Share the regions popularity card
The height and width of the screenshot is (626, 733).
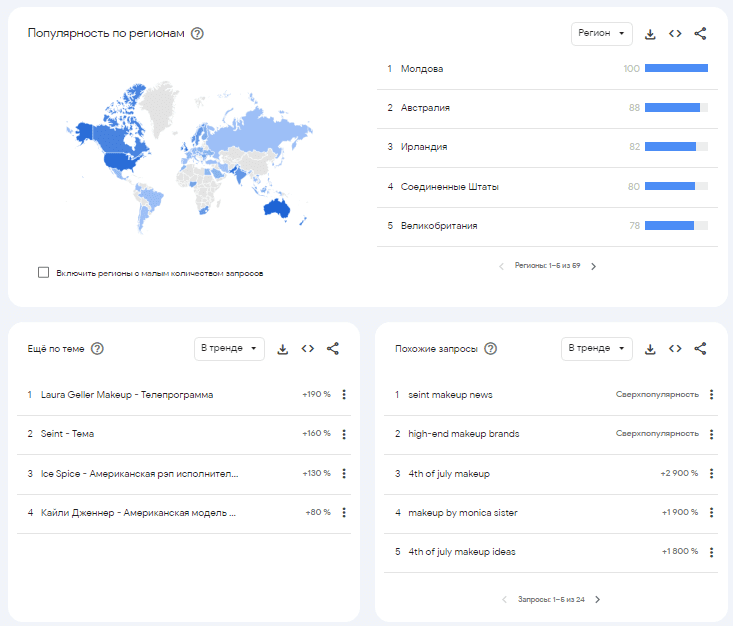(x=700, y=34)
